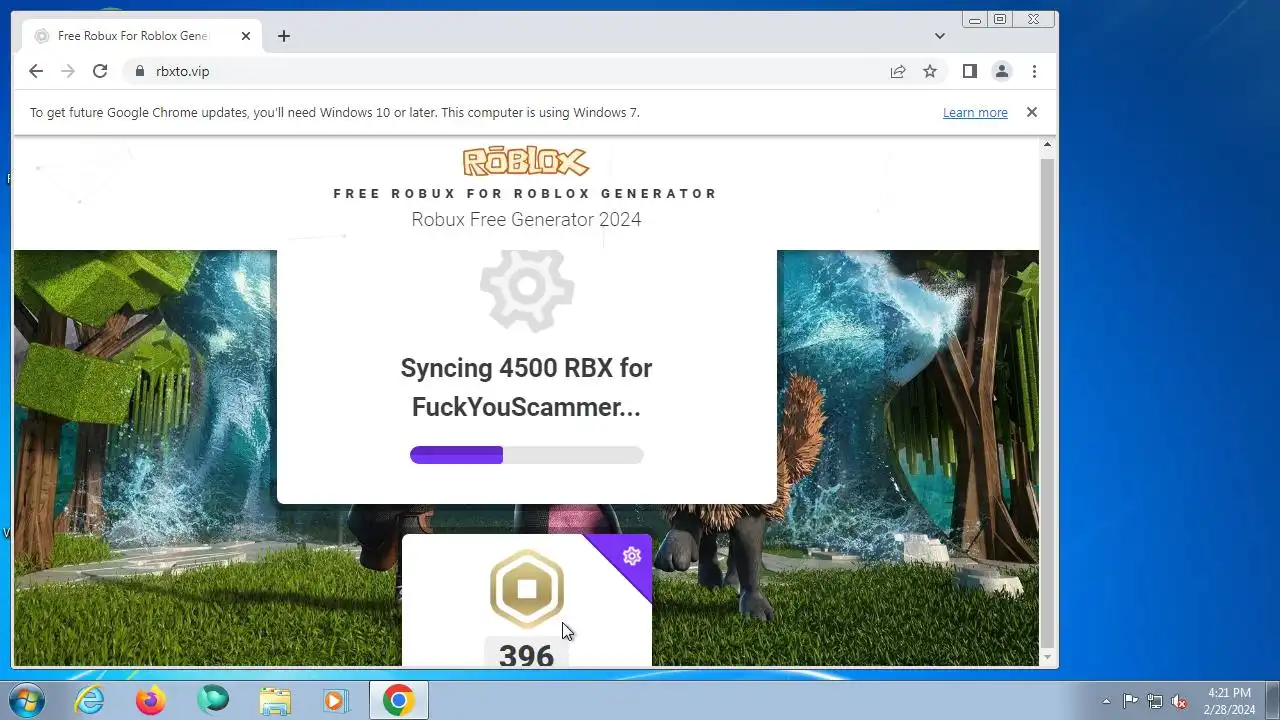Minimize the Chrome window
Image resolution: width=1280 pixels, height=720 pixels.
click(975, 19)
